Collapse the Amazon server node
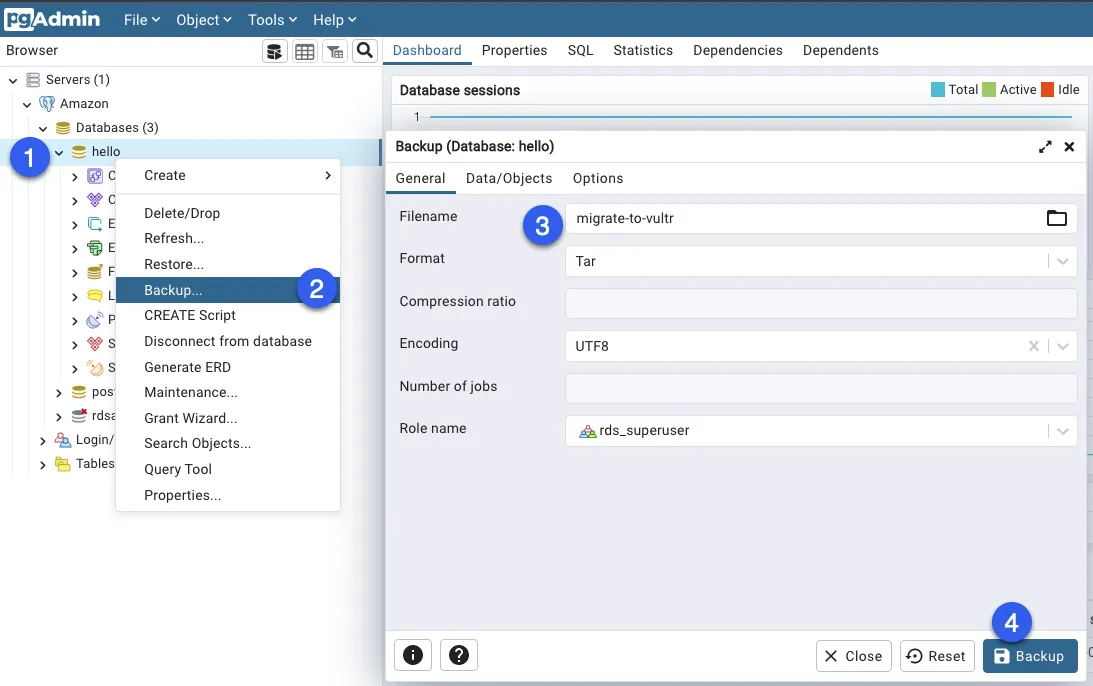The height and width of the screenshot is (686, 1093). (x=27, y=105)
